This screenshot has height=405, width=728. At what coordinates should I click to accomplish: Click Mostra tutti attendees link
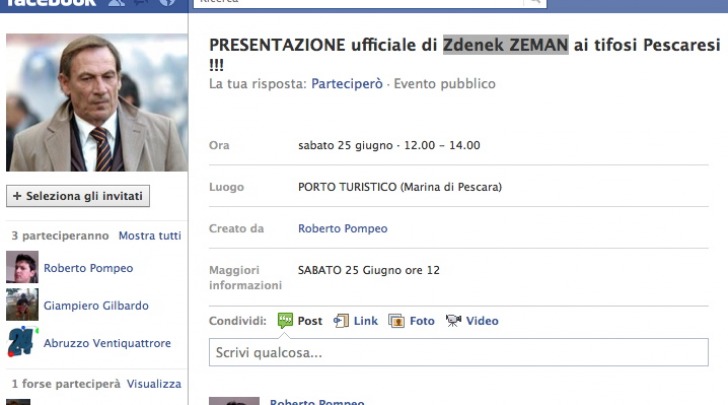pyautogui.click(x=150, y=235)
